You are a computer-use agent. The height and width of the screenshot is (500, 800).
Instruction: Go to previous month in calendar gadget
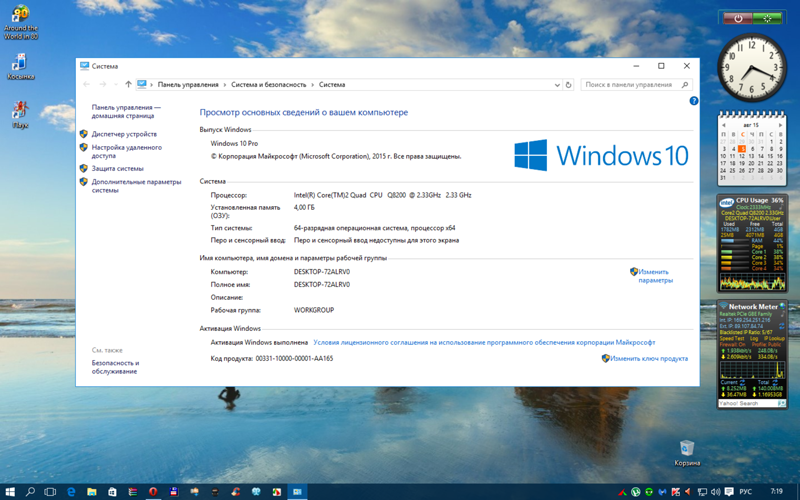click(723, 126)
